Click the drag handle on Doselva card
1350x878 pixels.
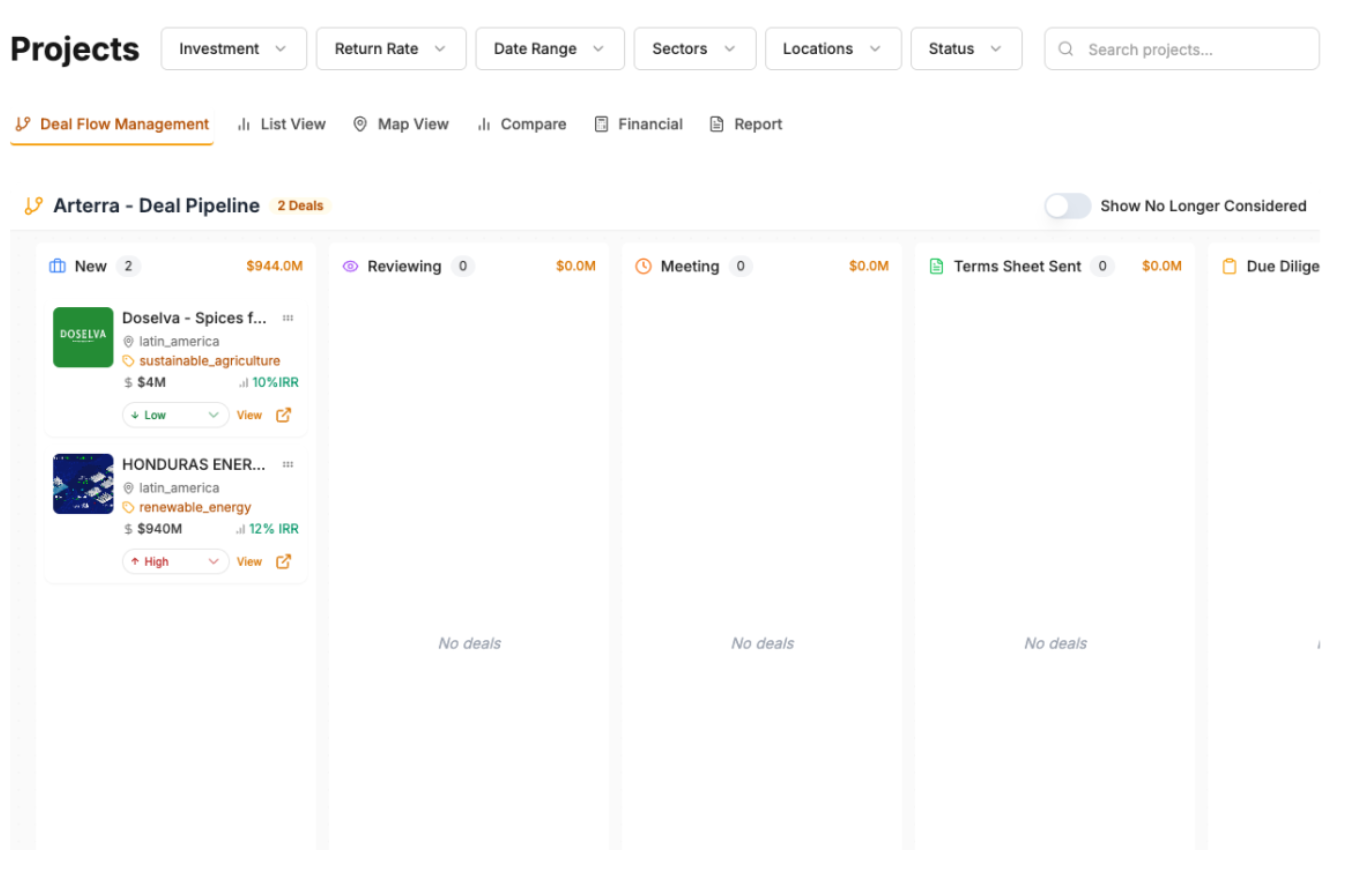288,318
